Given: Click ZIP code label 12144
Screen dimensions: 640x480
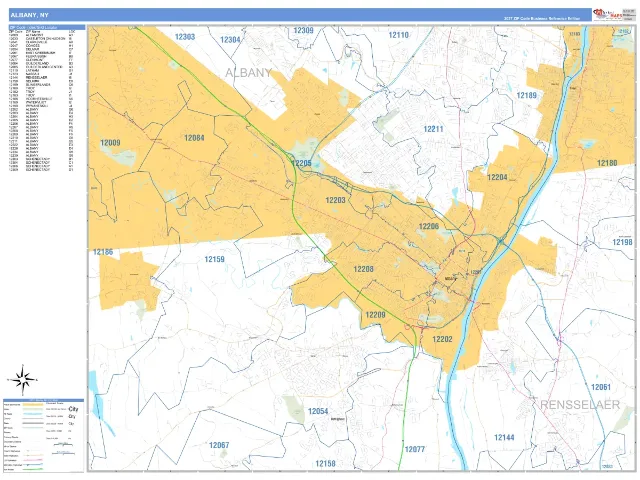Looking at the screenshot, I should click(x=504, y=438).
